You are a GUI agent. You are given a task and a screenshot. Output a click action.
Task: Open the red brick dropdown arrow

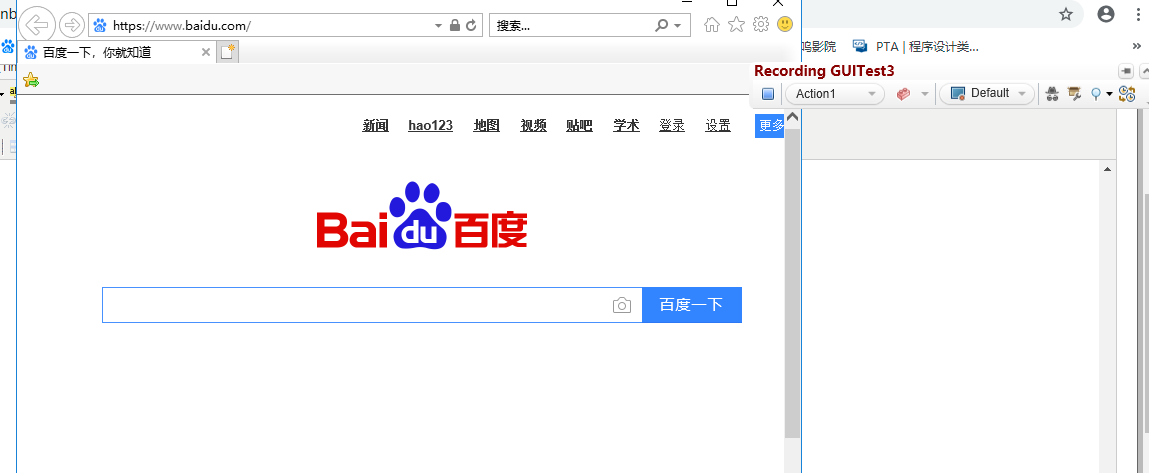925,94
